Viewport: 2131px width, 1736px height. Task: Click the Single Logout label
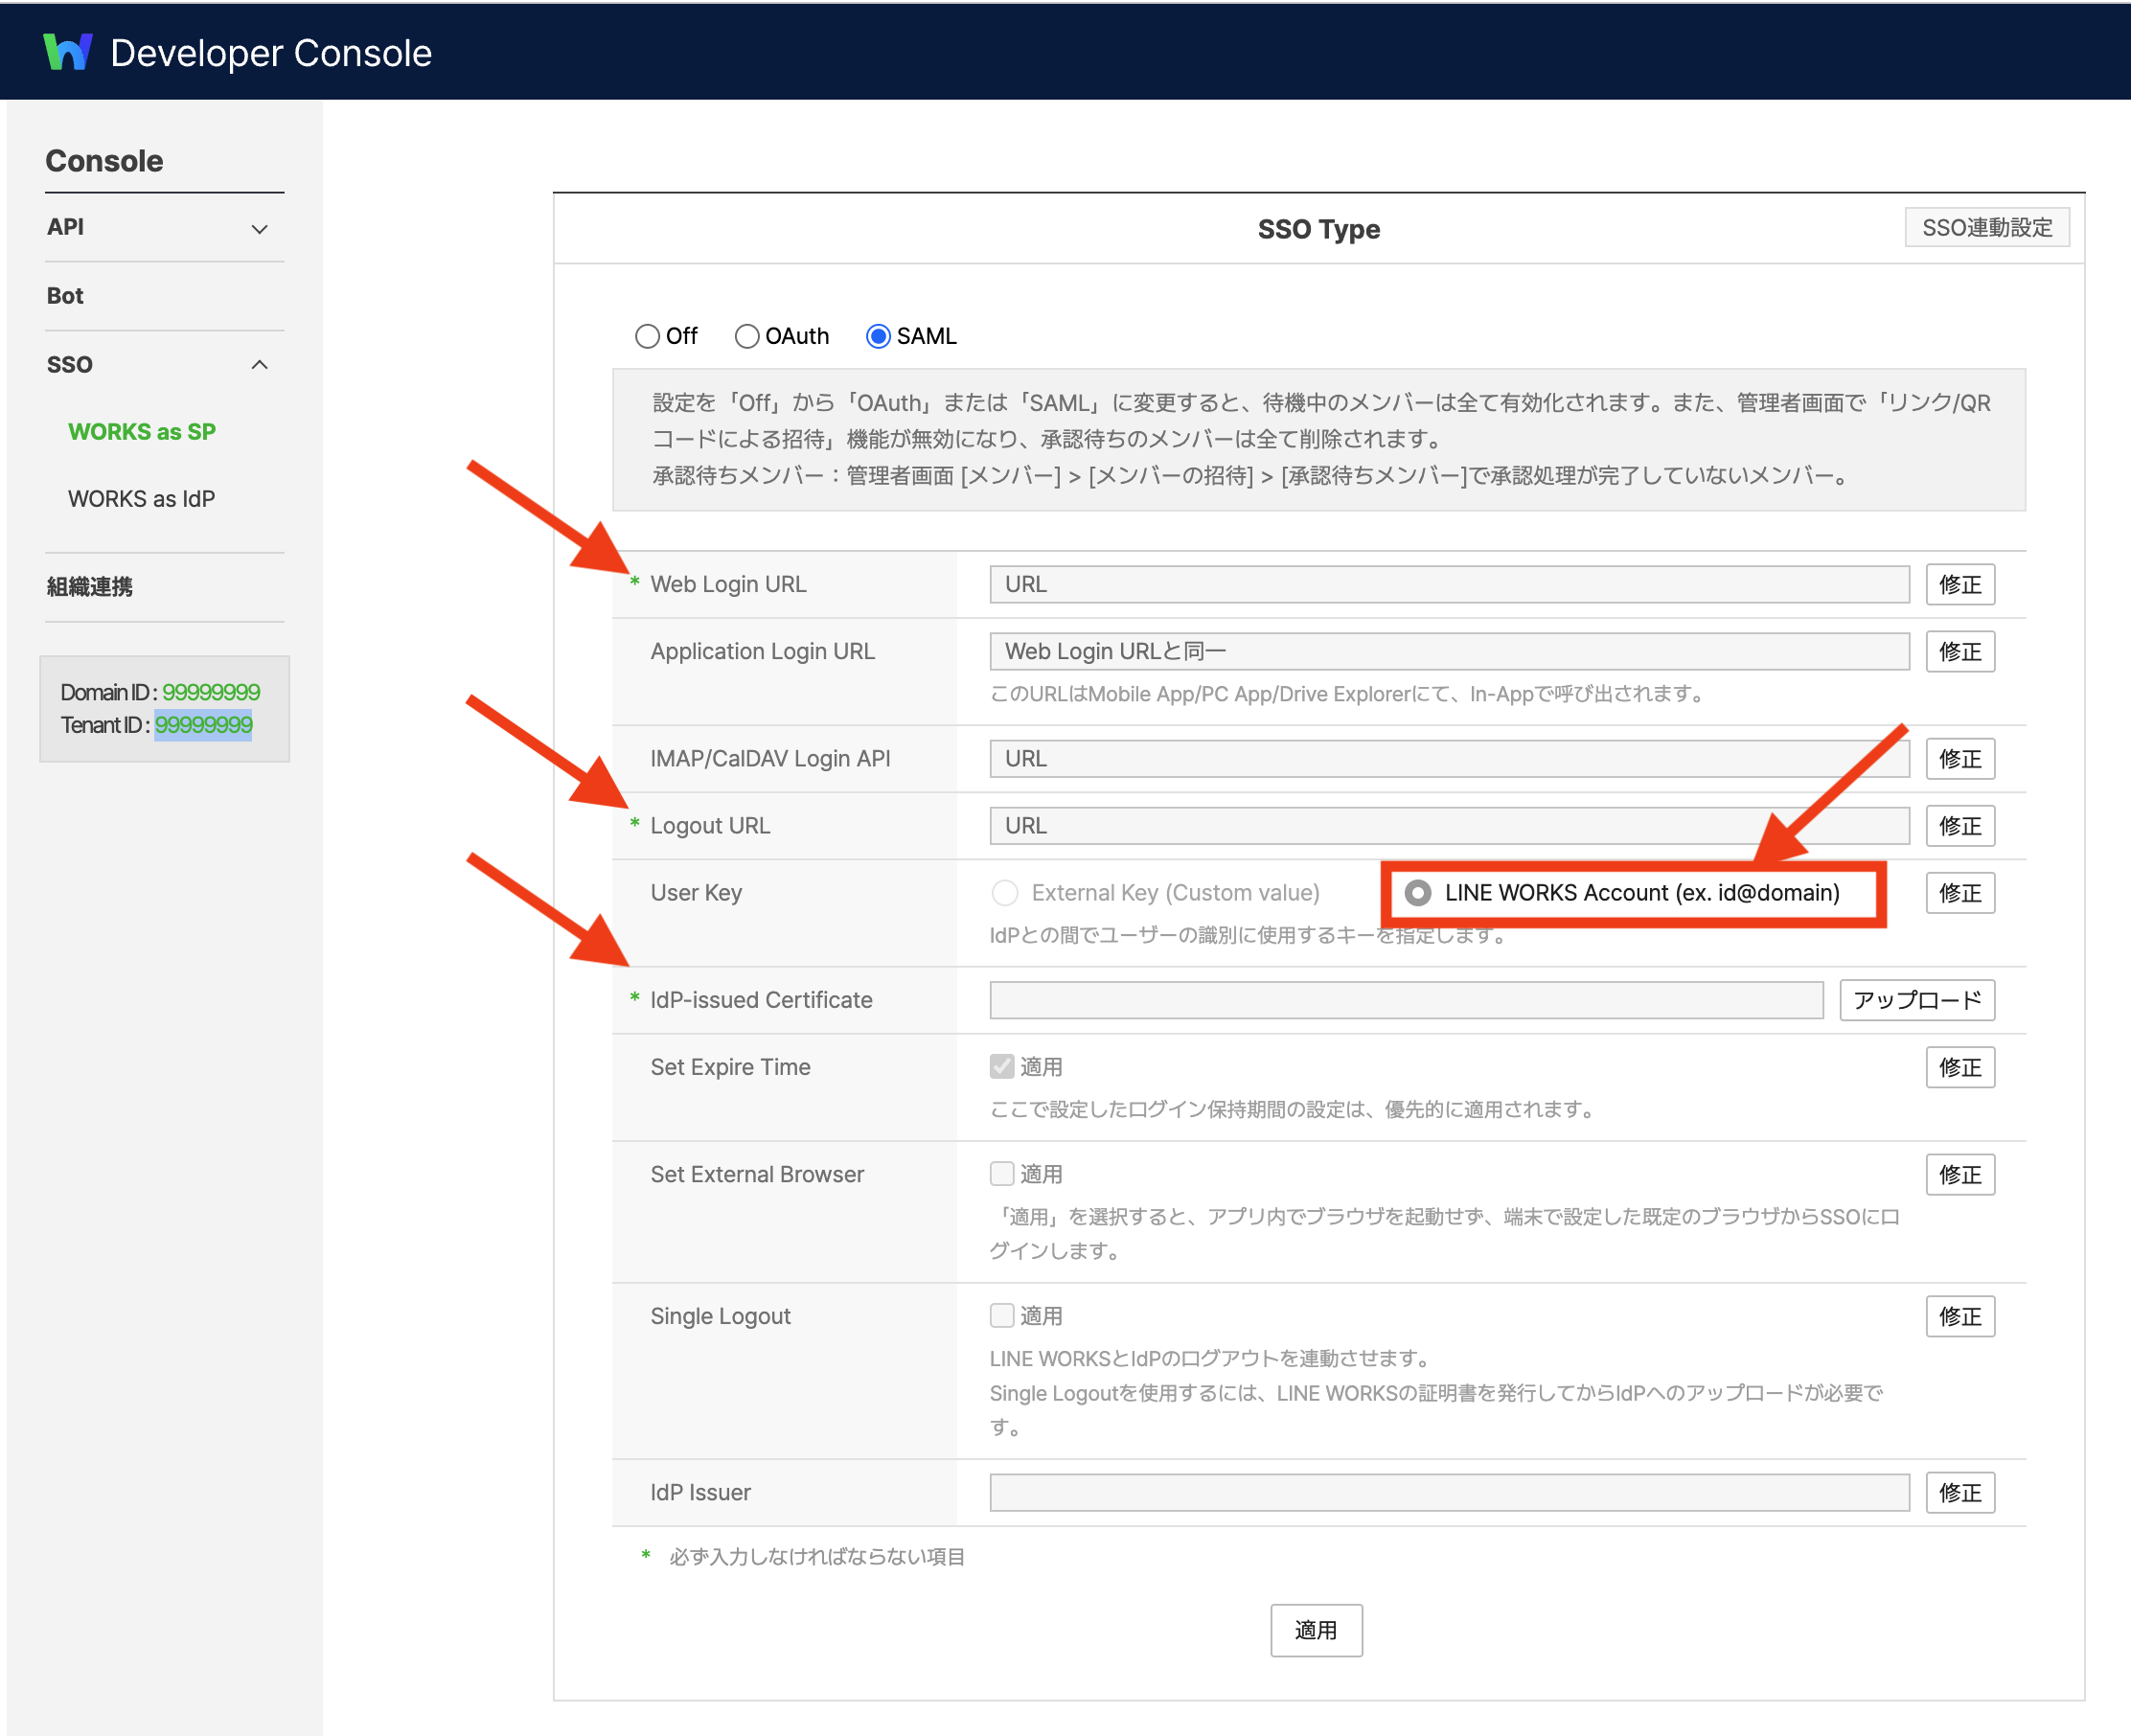coord(720,1316)
